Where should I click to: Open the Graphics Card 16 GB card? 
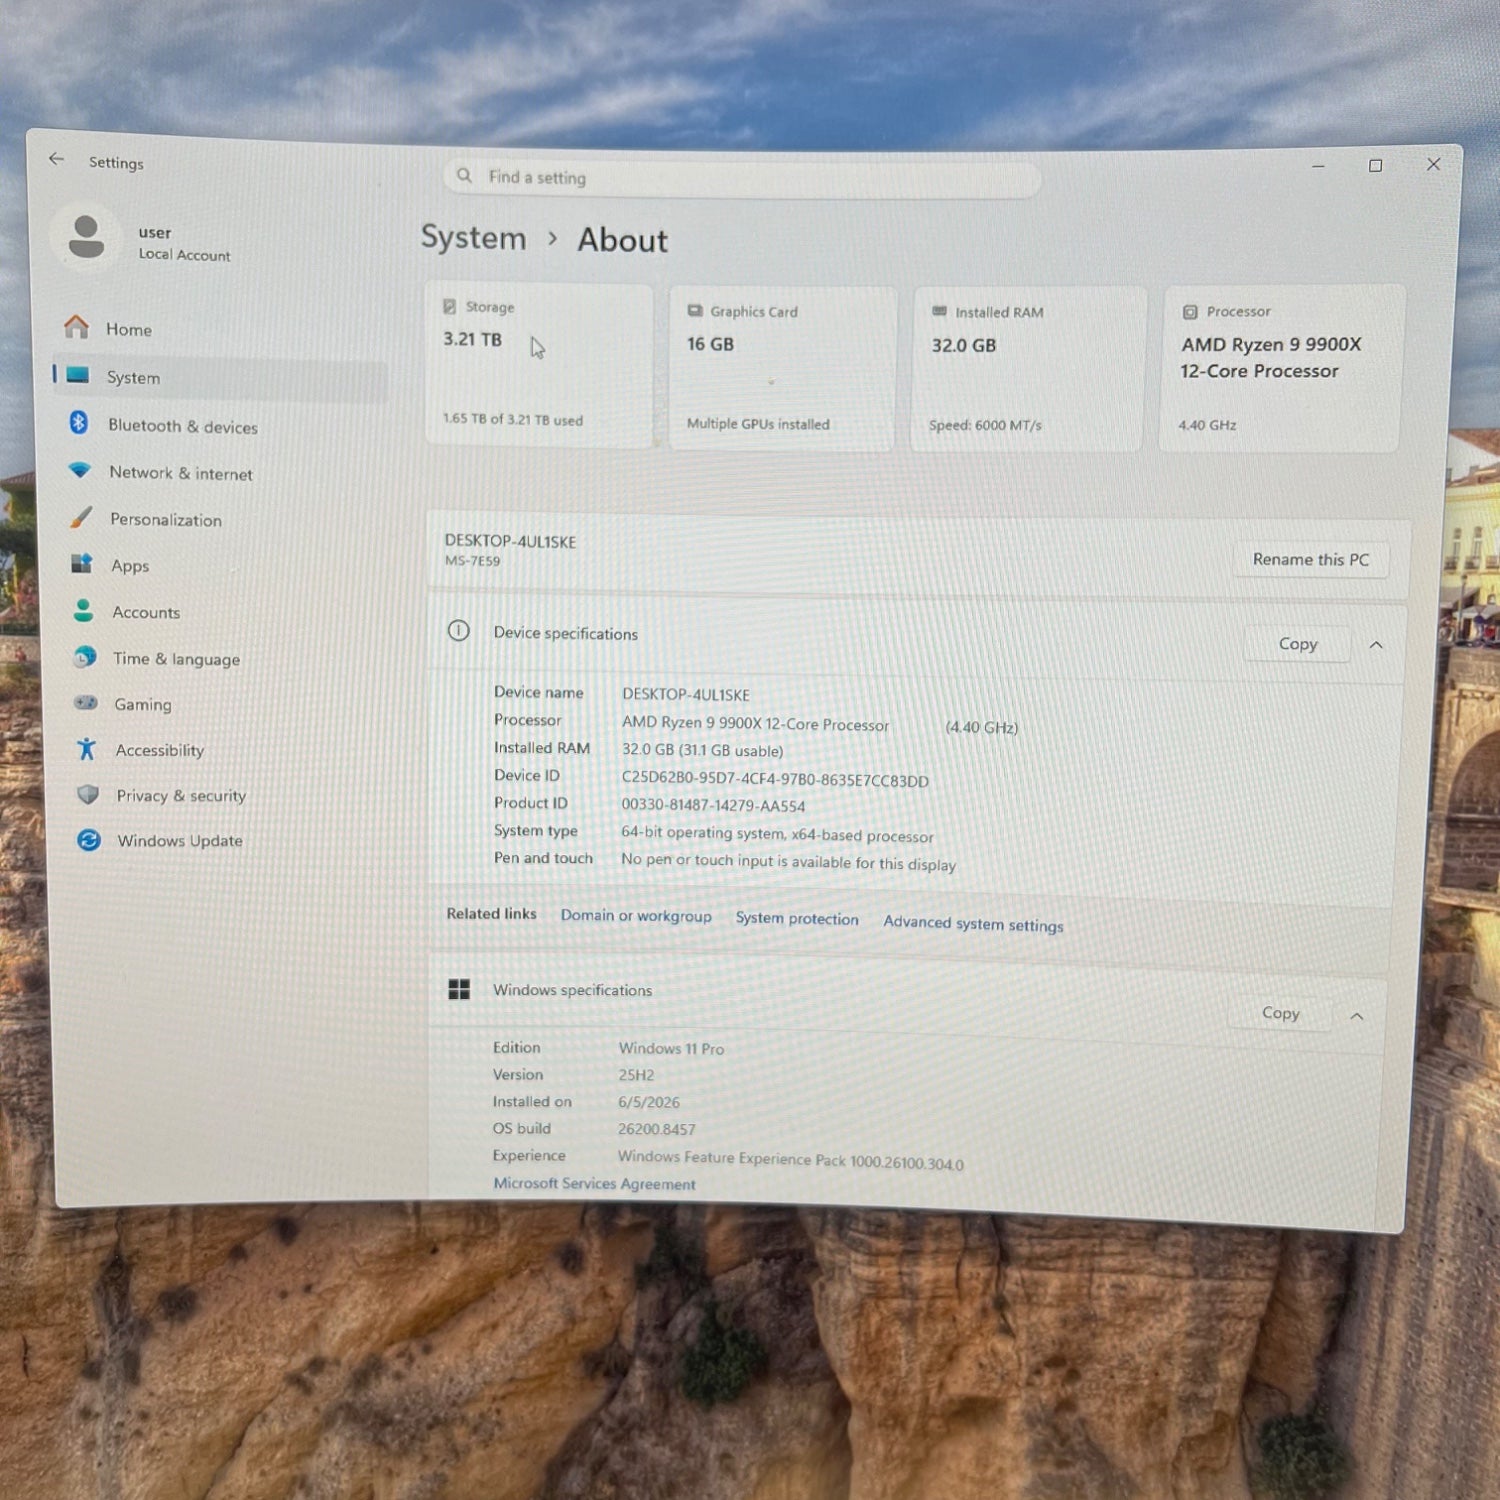(783, 368)
